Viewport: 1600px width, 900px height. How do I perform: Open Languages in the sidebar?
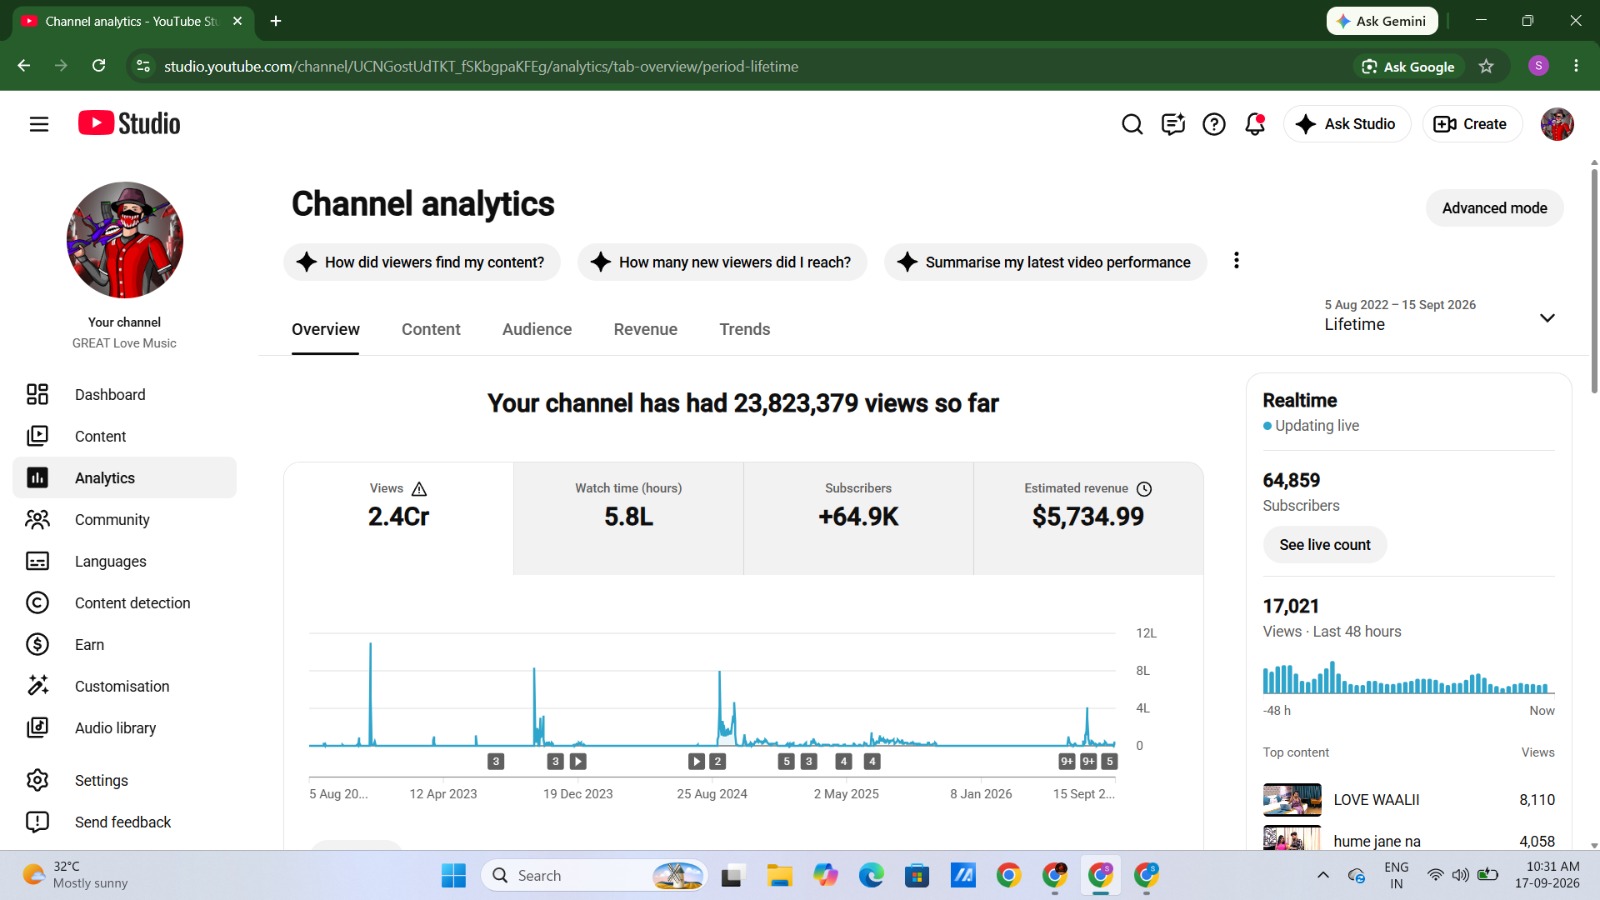point(125,561)
